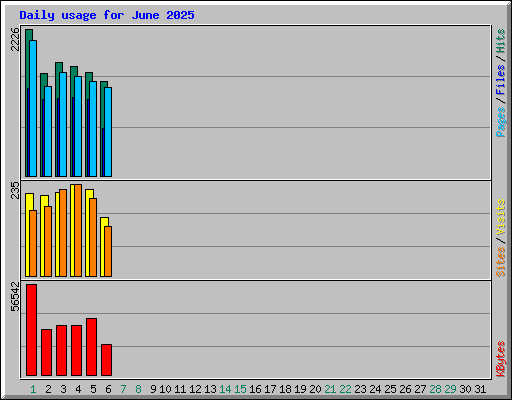
Task: Click the 'Pages' legend label
Action: [x=500, y=122]
